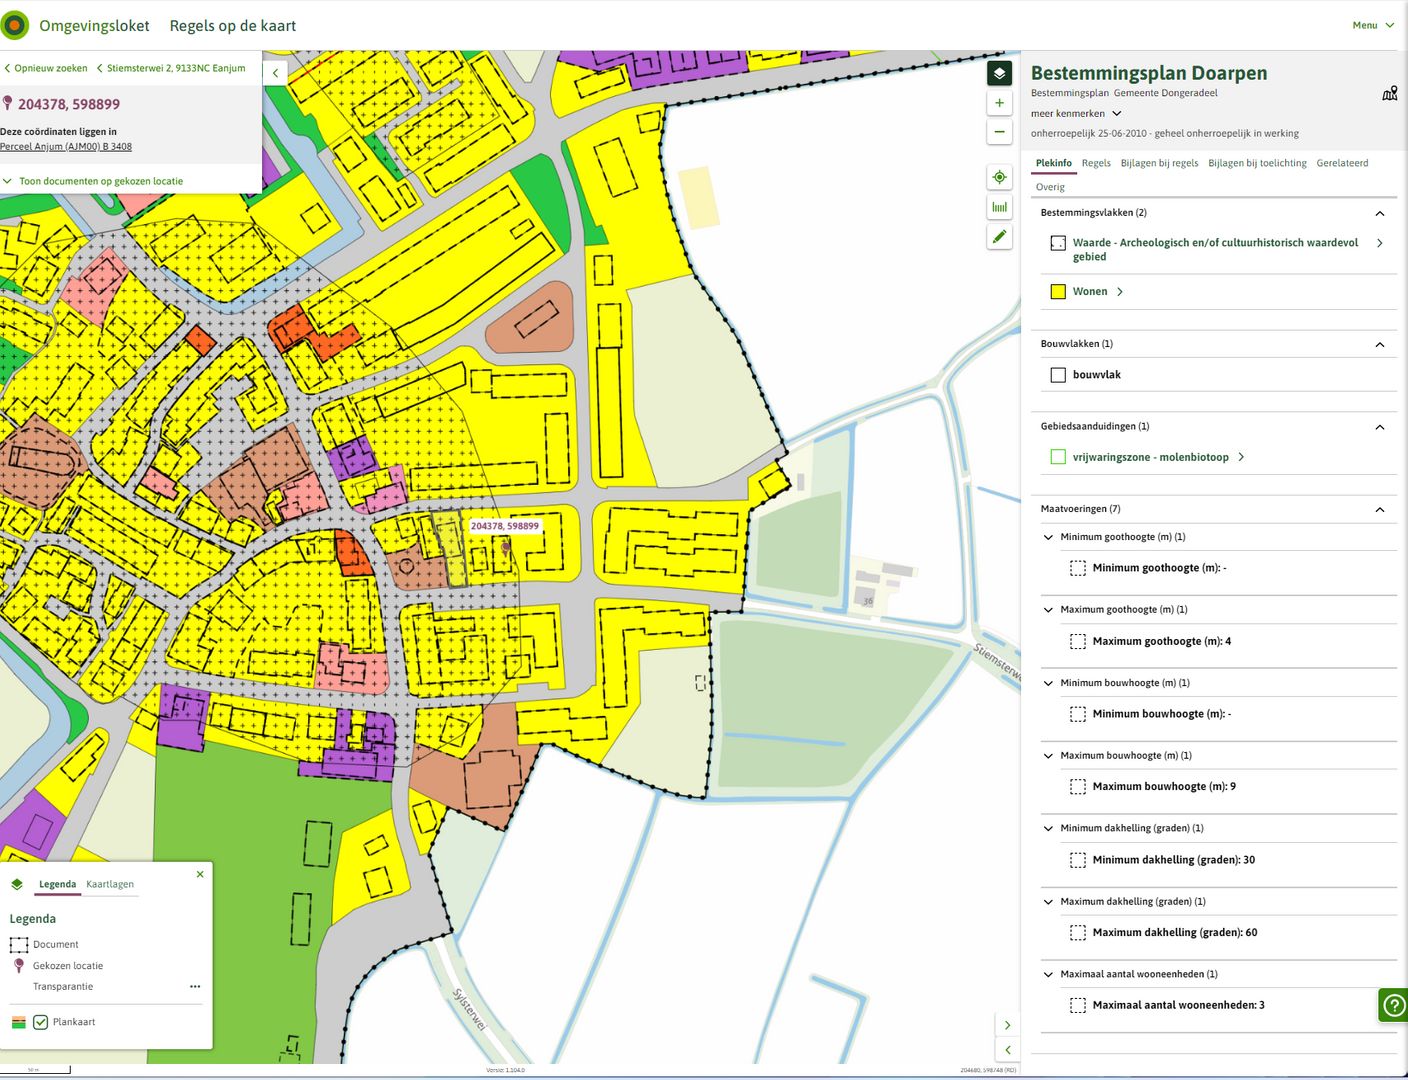Activate the measure distance tool
Viewport: 1408px width, 1080px height.
tap(999, 207)
